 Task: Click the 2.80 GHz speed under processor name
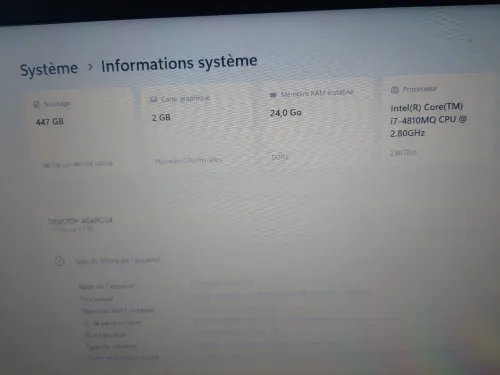403,153
